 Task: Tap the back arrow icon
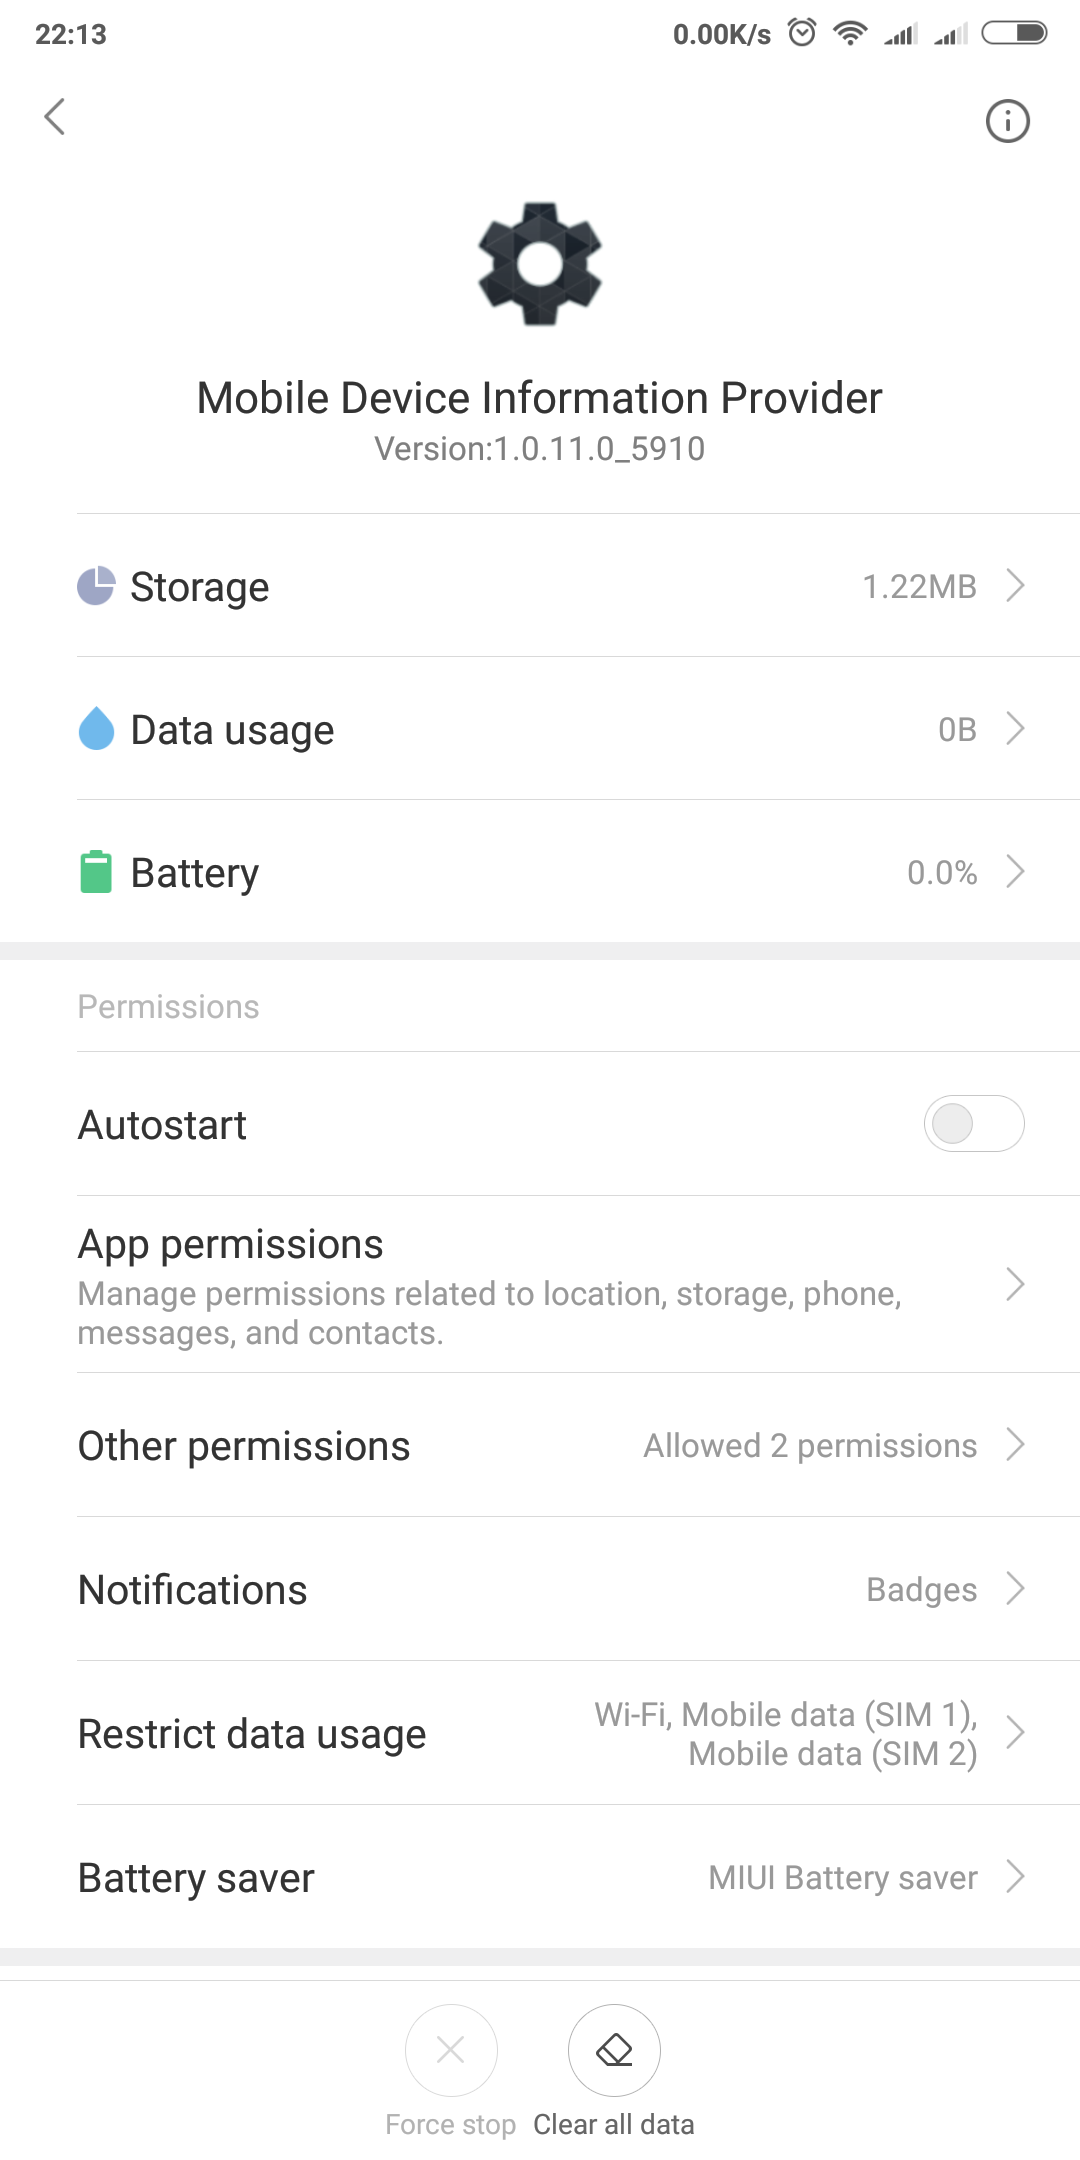click(x=55, y=117)
